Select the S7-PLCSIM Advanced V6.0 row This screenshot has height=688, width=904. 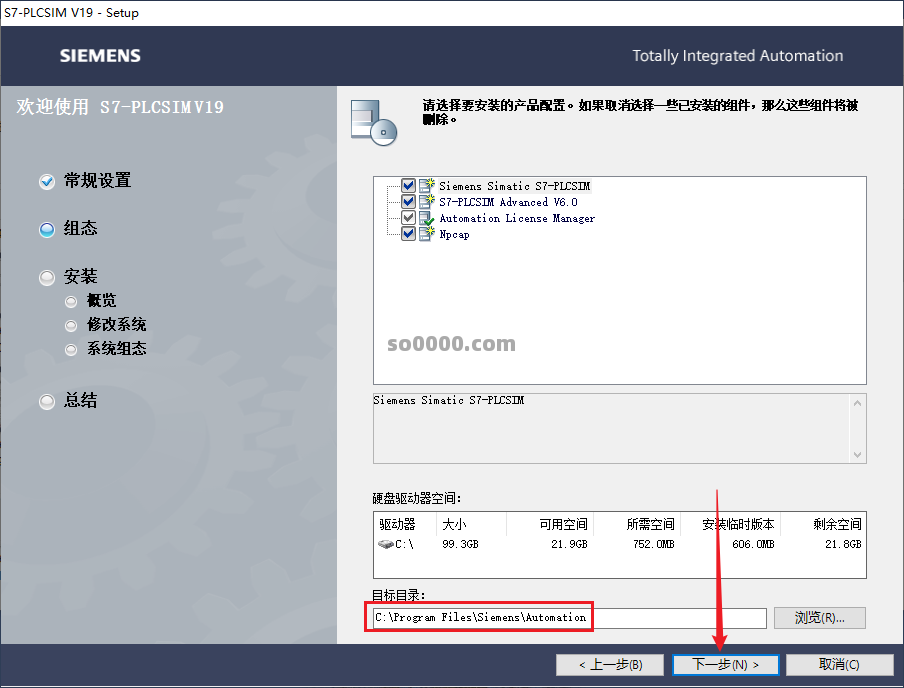pos(508,202)
